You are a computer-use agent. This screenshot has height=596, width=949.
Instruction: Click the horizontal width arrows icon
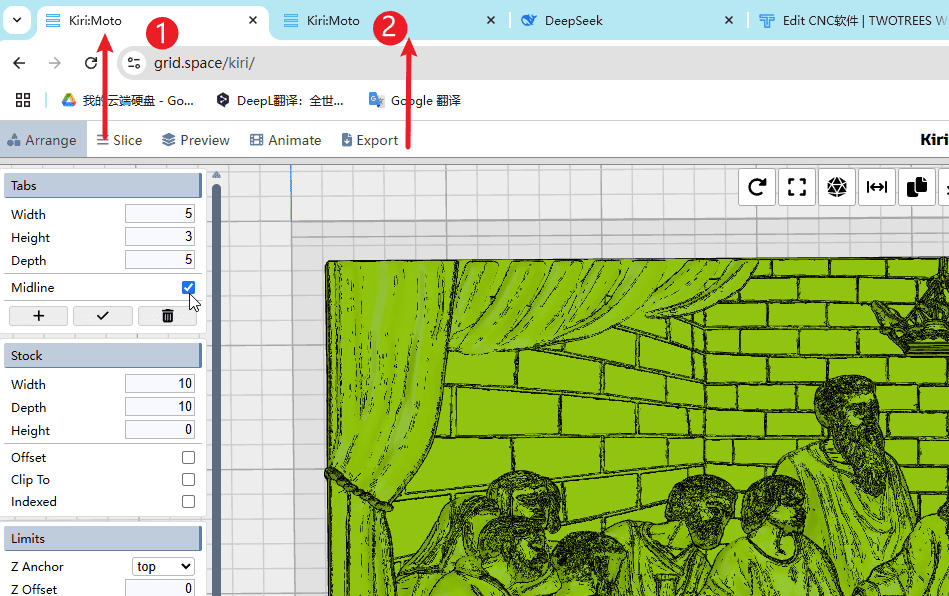tap(877, 187)
